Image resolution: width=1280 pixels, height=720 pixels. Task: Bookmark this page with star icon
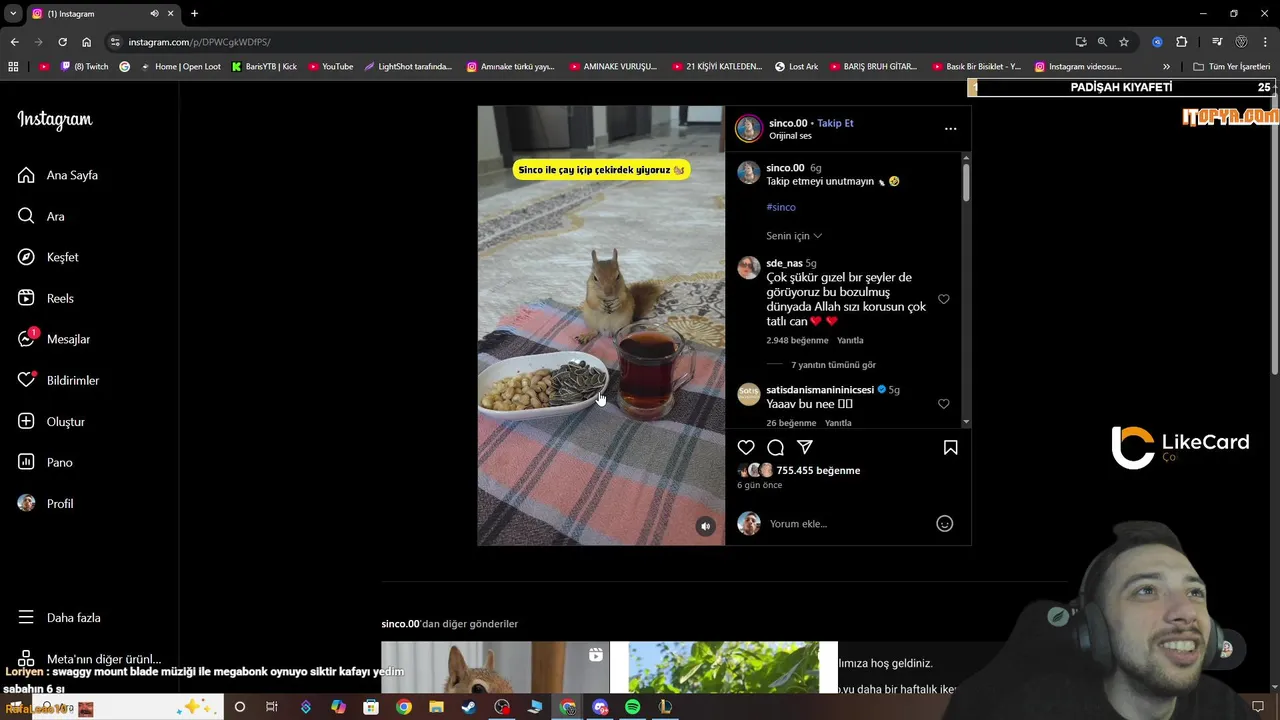1124,42
